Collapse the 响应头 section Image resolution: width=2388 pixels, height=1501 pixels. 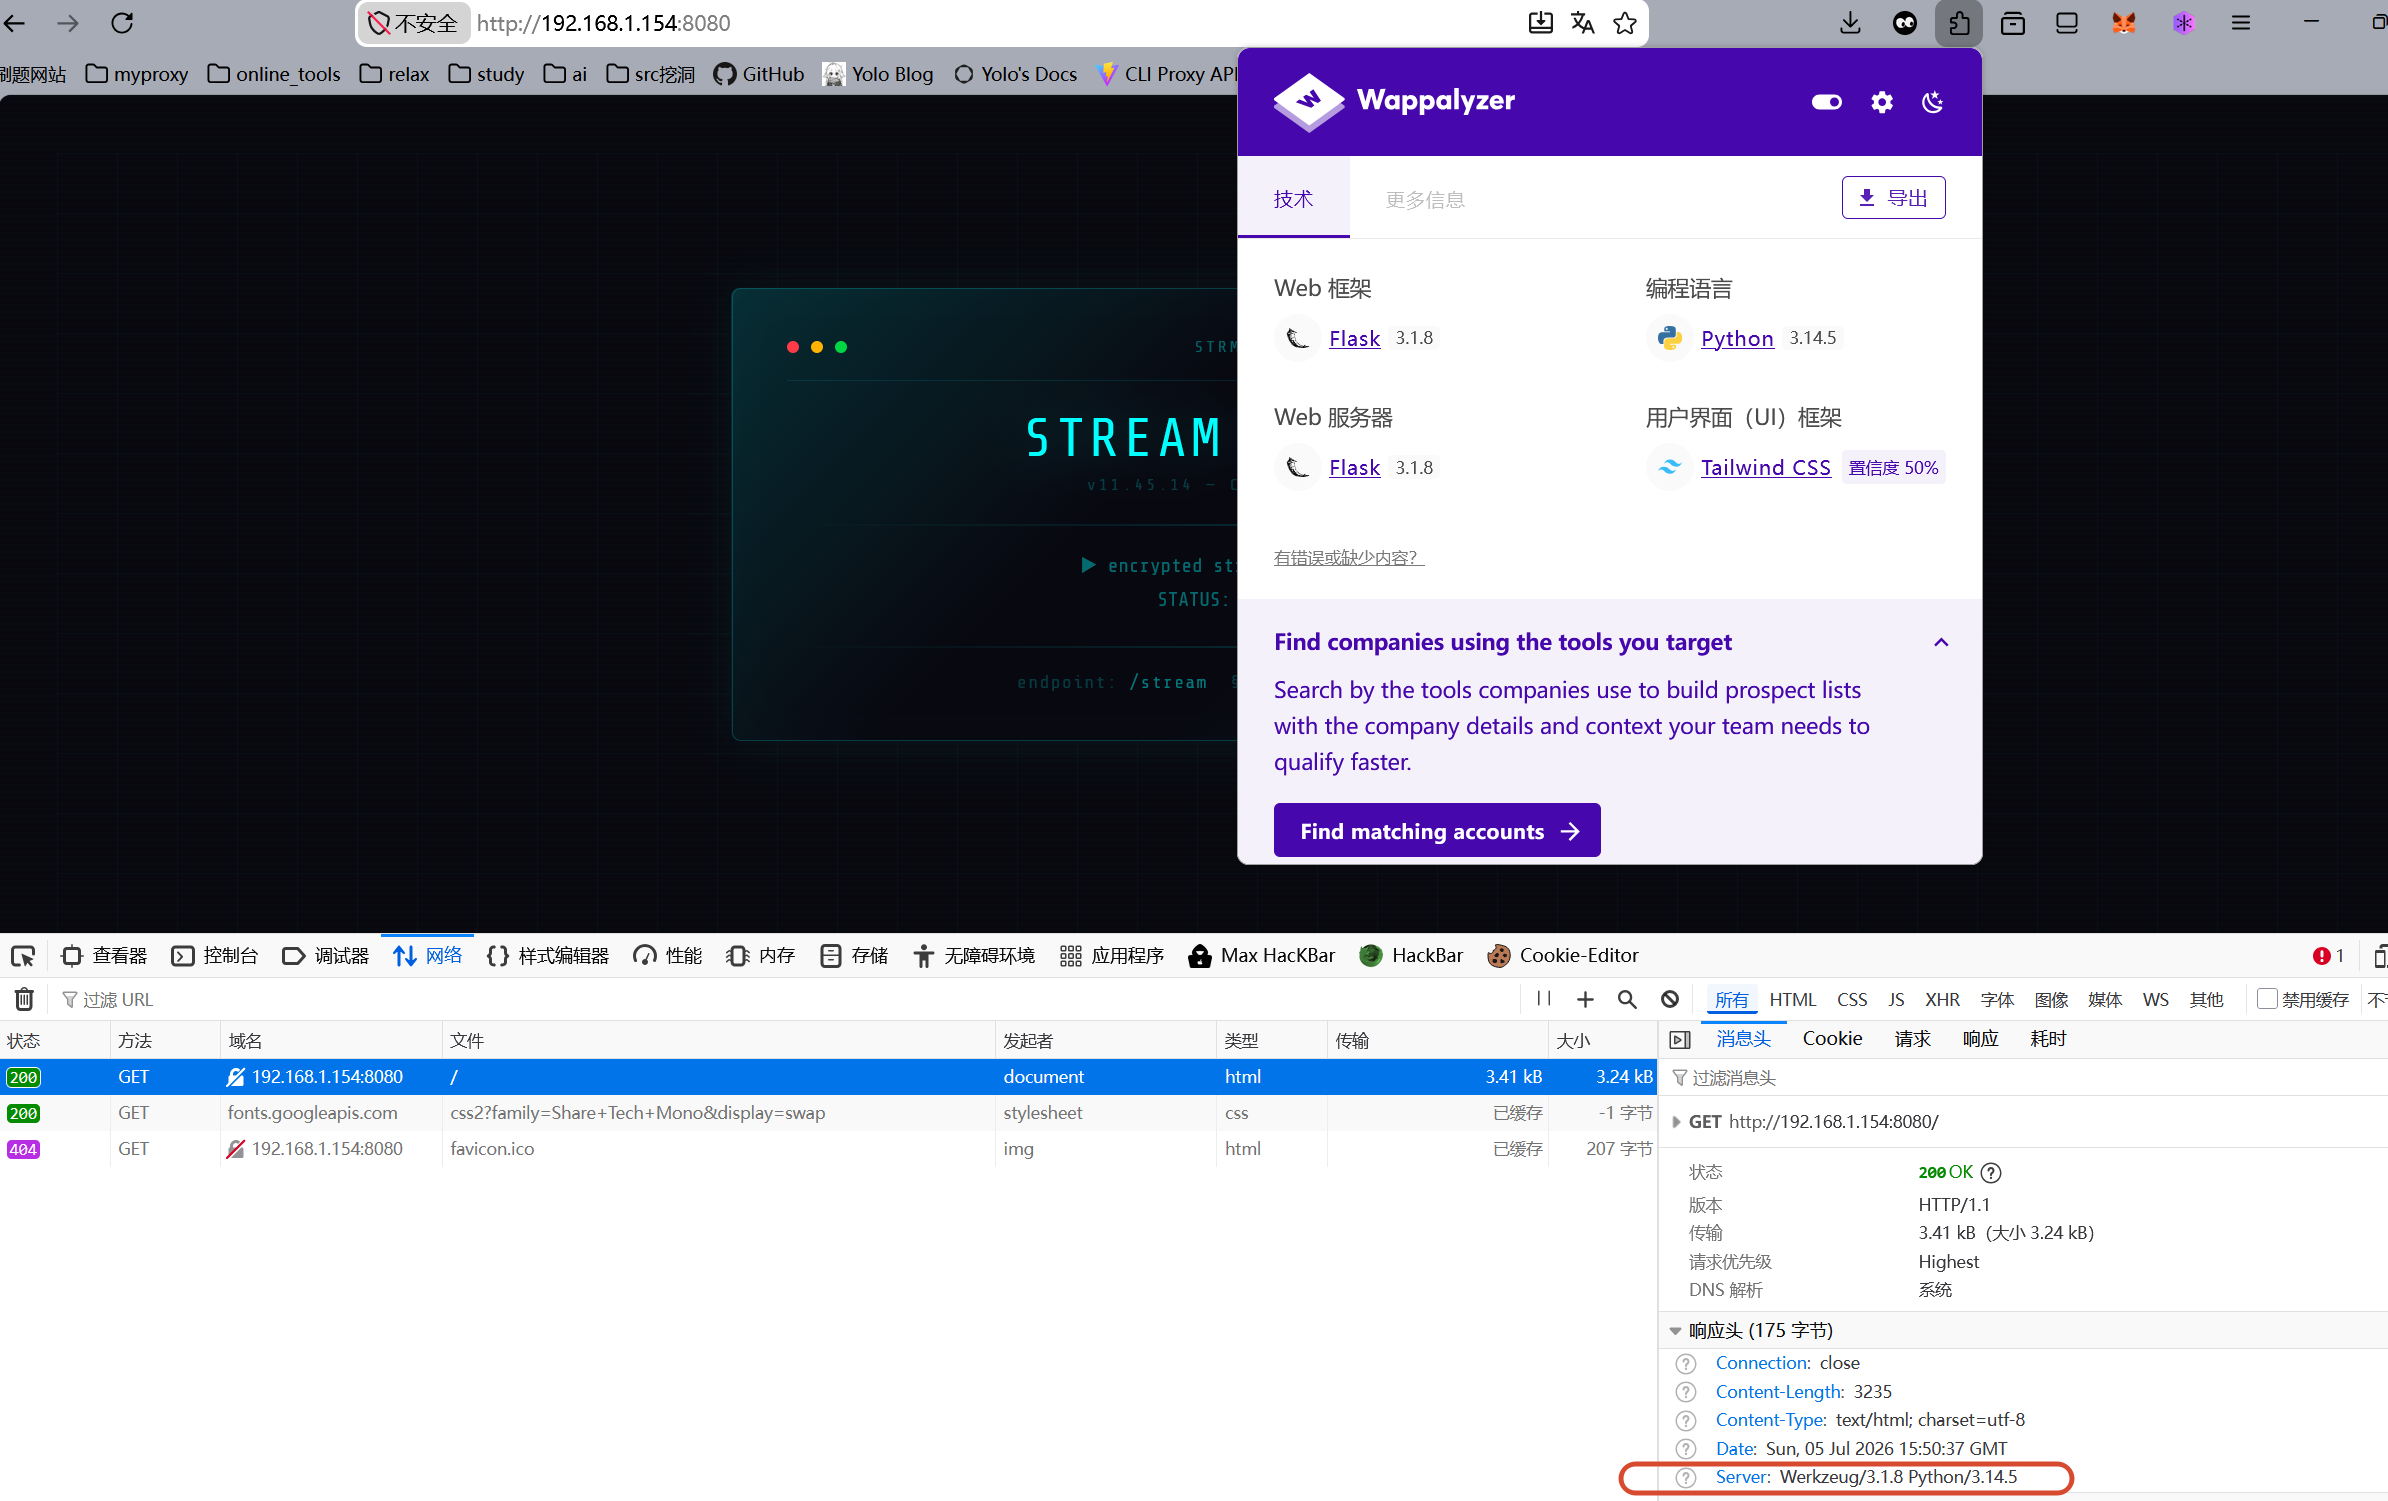[1675, 1331]
